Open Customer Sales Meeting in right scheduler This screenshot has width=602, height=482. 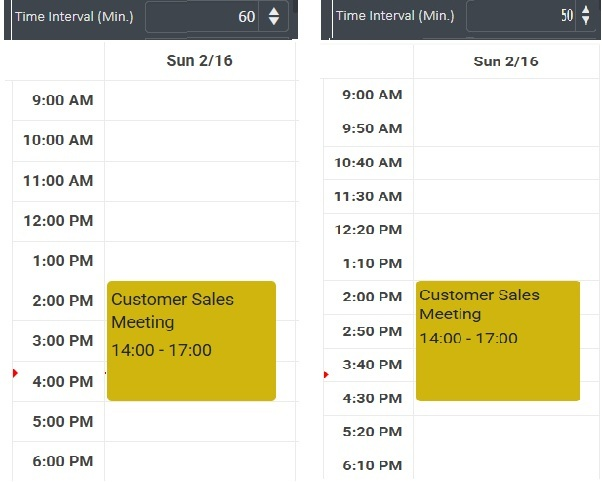click(x=497, y=341)
